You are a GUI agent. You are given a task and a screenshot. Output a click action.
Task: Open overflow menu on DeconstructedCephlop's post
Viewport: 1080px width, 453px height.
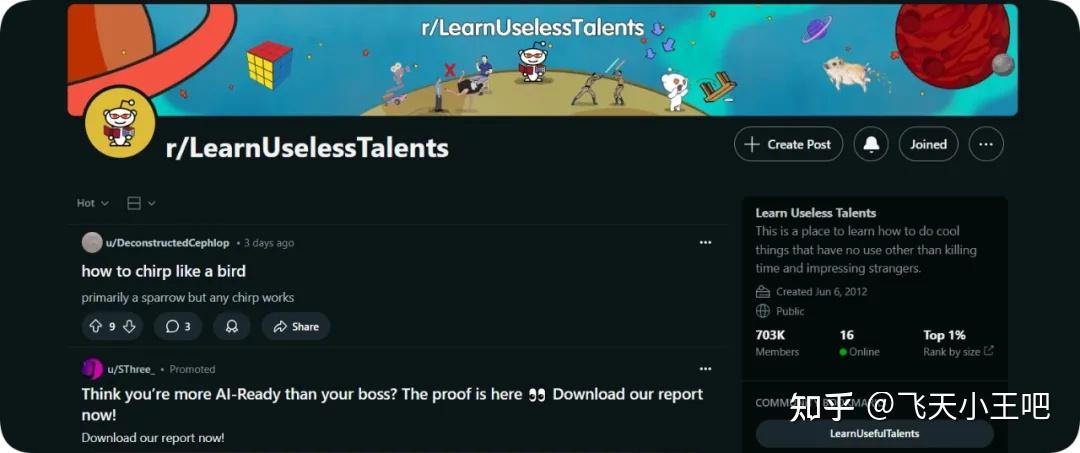(705, 242)
